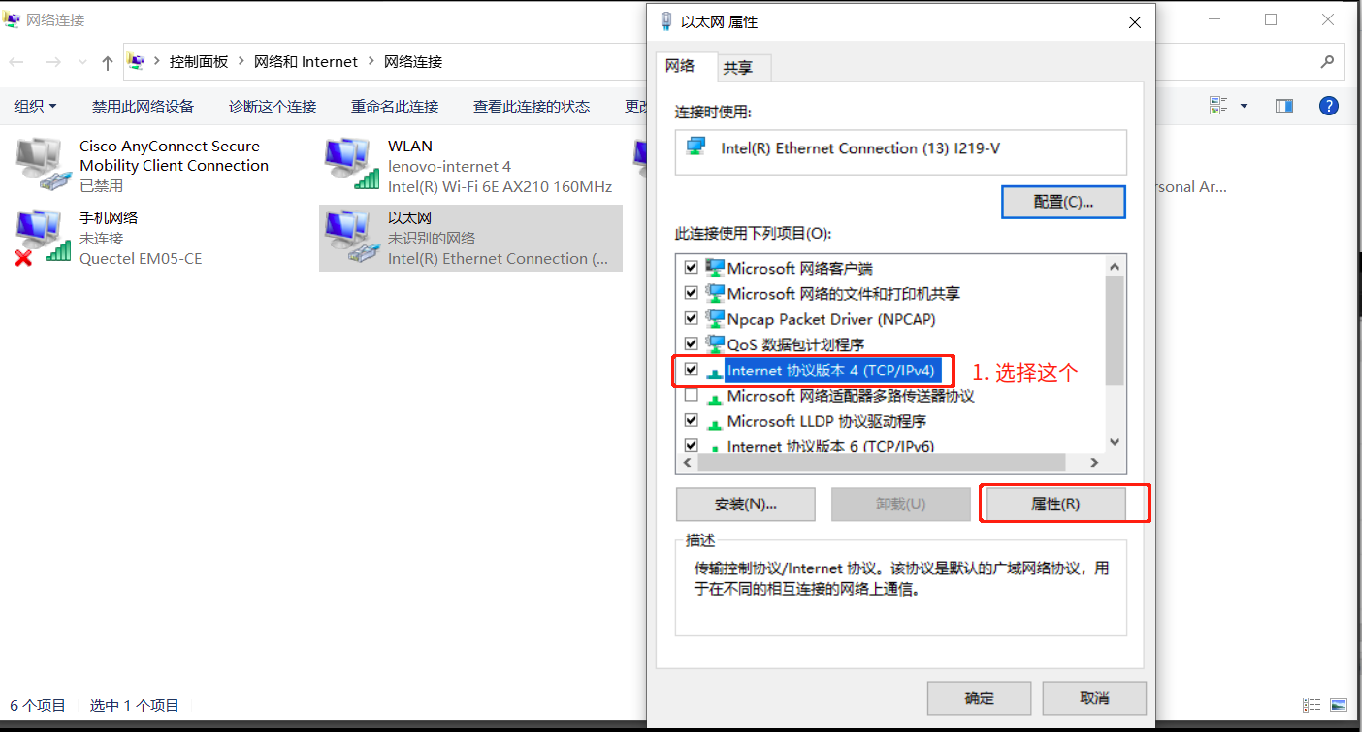
Task: Expand the view options dropdown arrow
Action: coord(1244,106)
